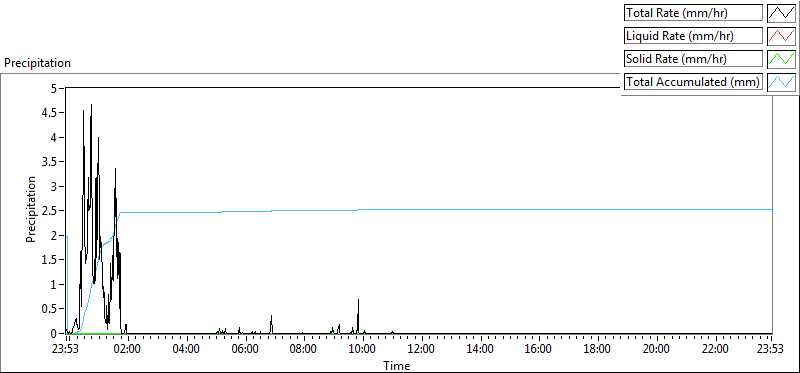Click the Time x-axis title
Screen dimensions: 800x373
(x=396, y=365)
